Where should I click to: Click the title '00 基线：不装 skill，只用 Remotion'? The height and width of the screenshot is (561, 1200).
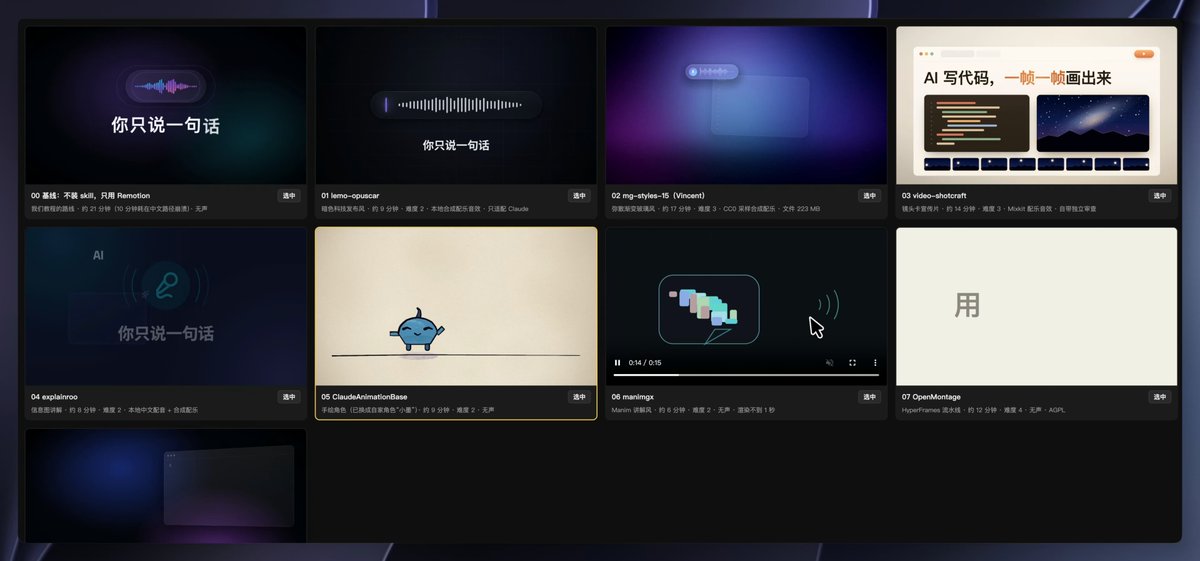click(90, 196)
